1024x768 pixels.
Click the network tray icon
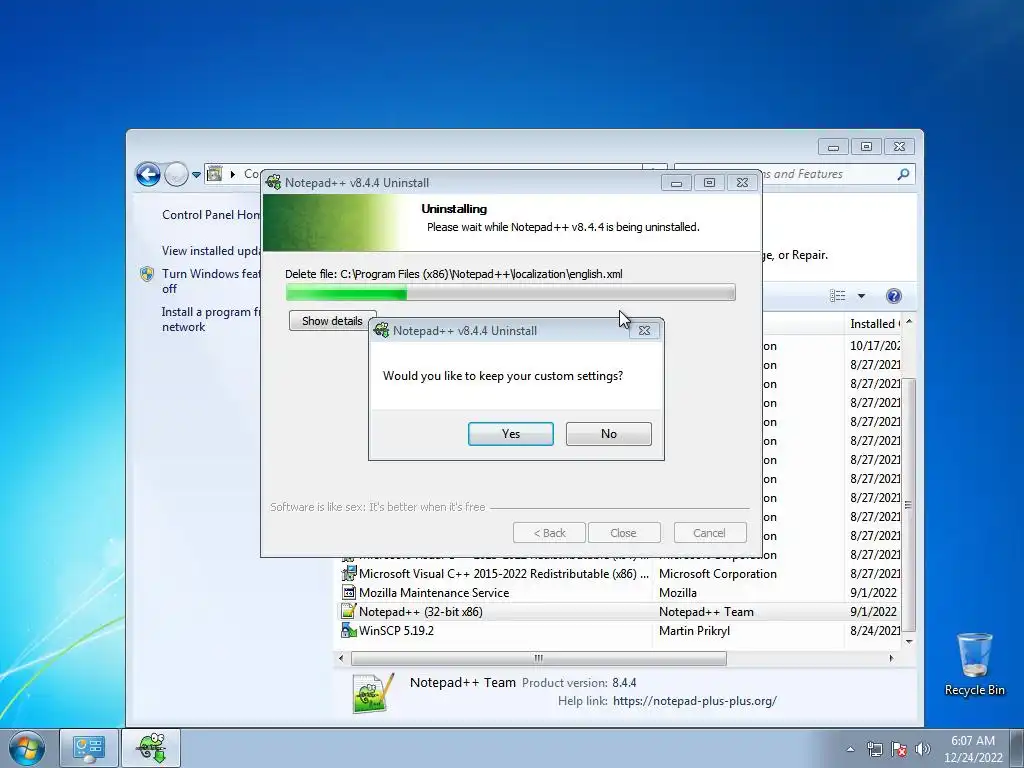point(874,749)
